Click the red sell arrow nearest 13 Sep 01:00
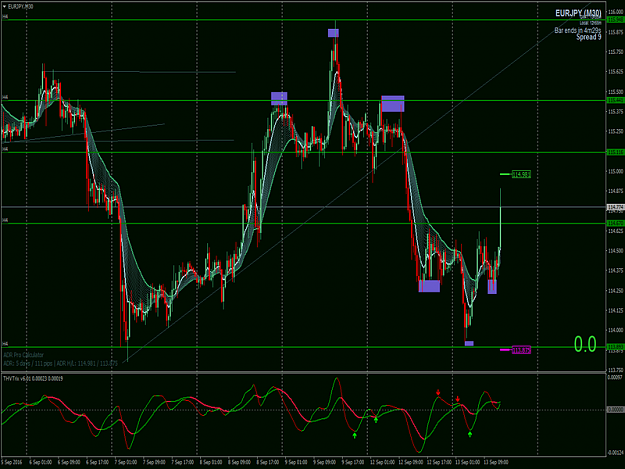The width and height of the screenshot is (625, 469). click(458, 399)
